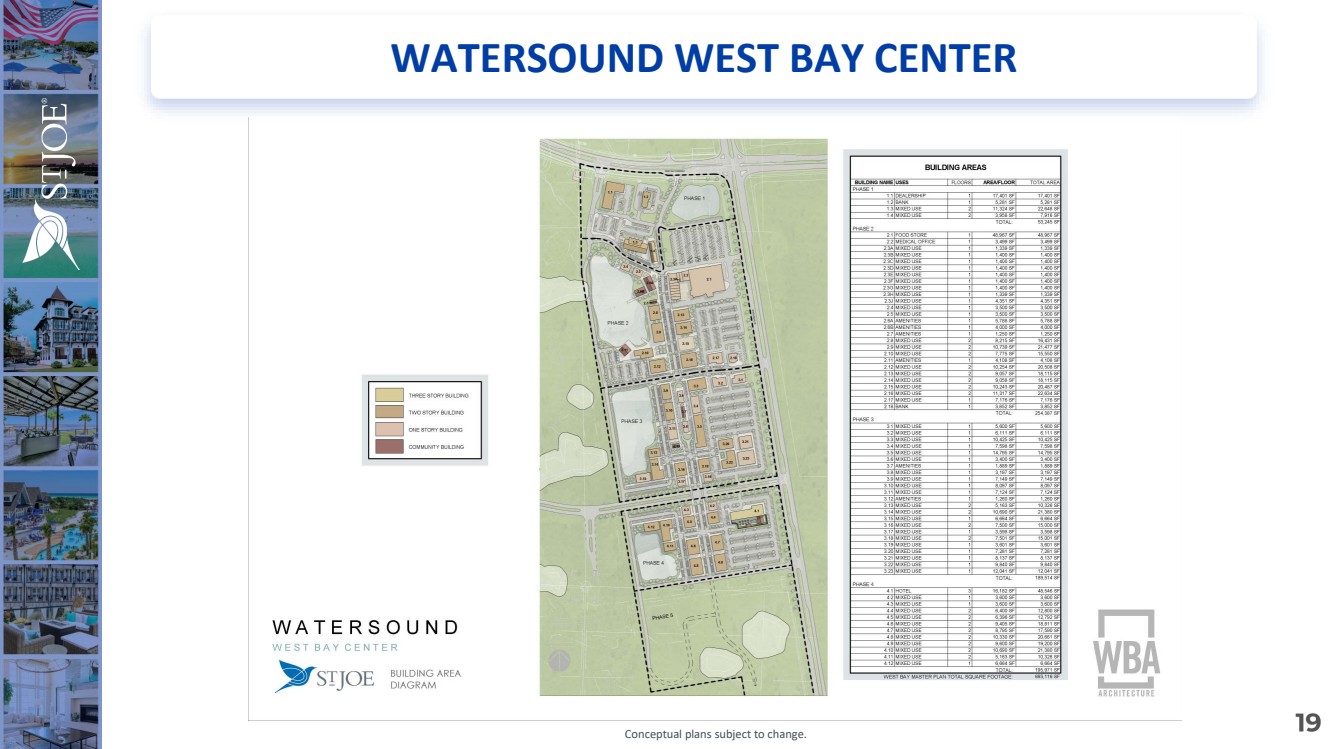This screenshot has height=749, width=1333.
Task: Click the "TOTAL AREA" column header
Action: (x=1045, y=182)
